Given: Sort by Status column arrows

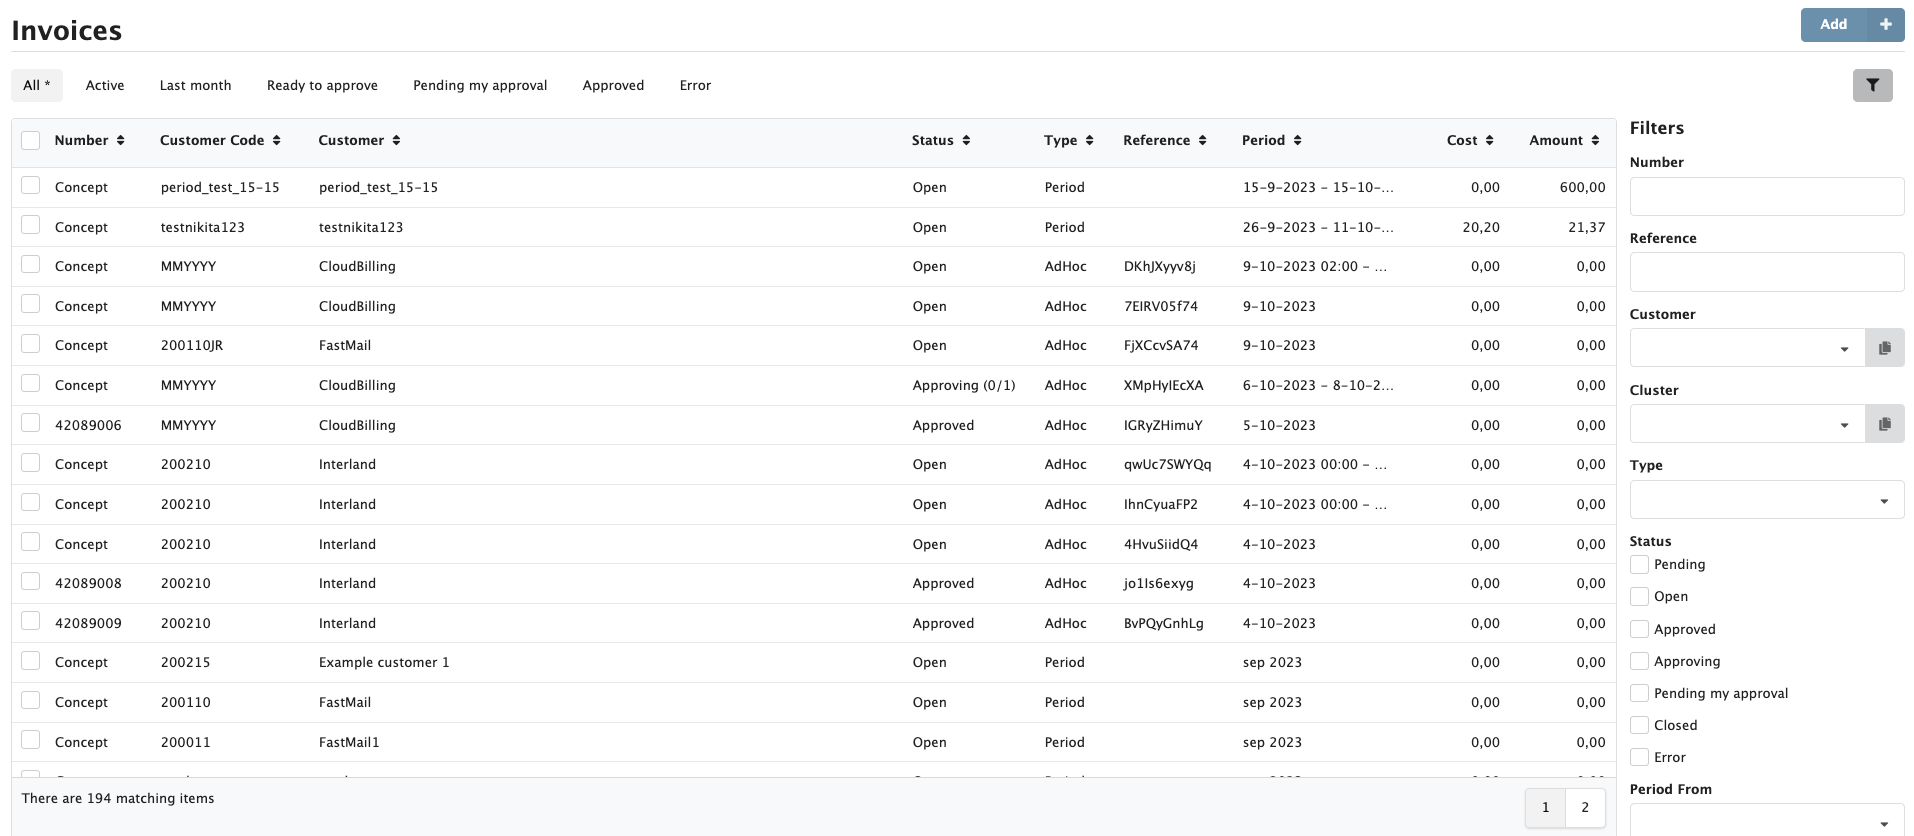Looking at the screenshot, I should click(x=966, y=141).
